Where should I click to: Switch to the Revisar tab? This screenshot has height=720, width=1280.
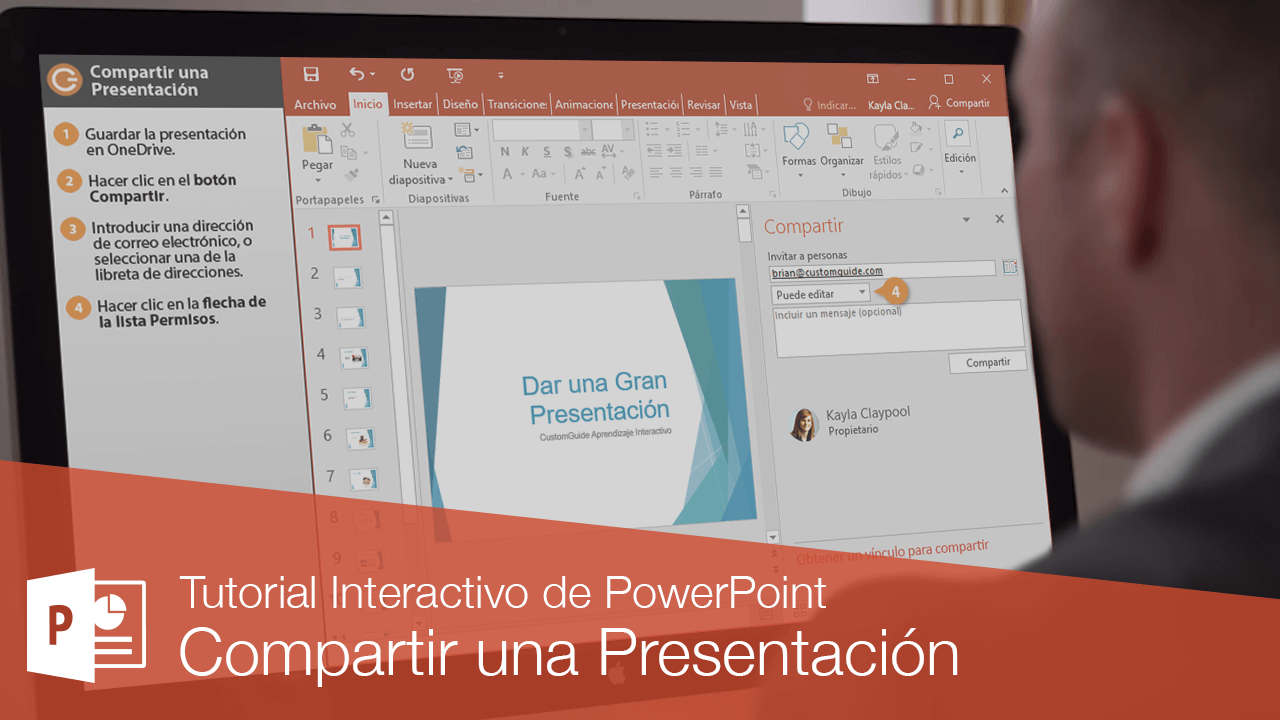[x=704, y=104]
